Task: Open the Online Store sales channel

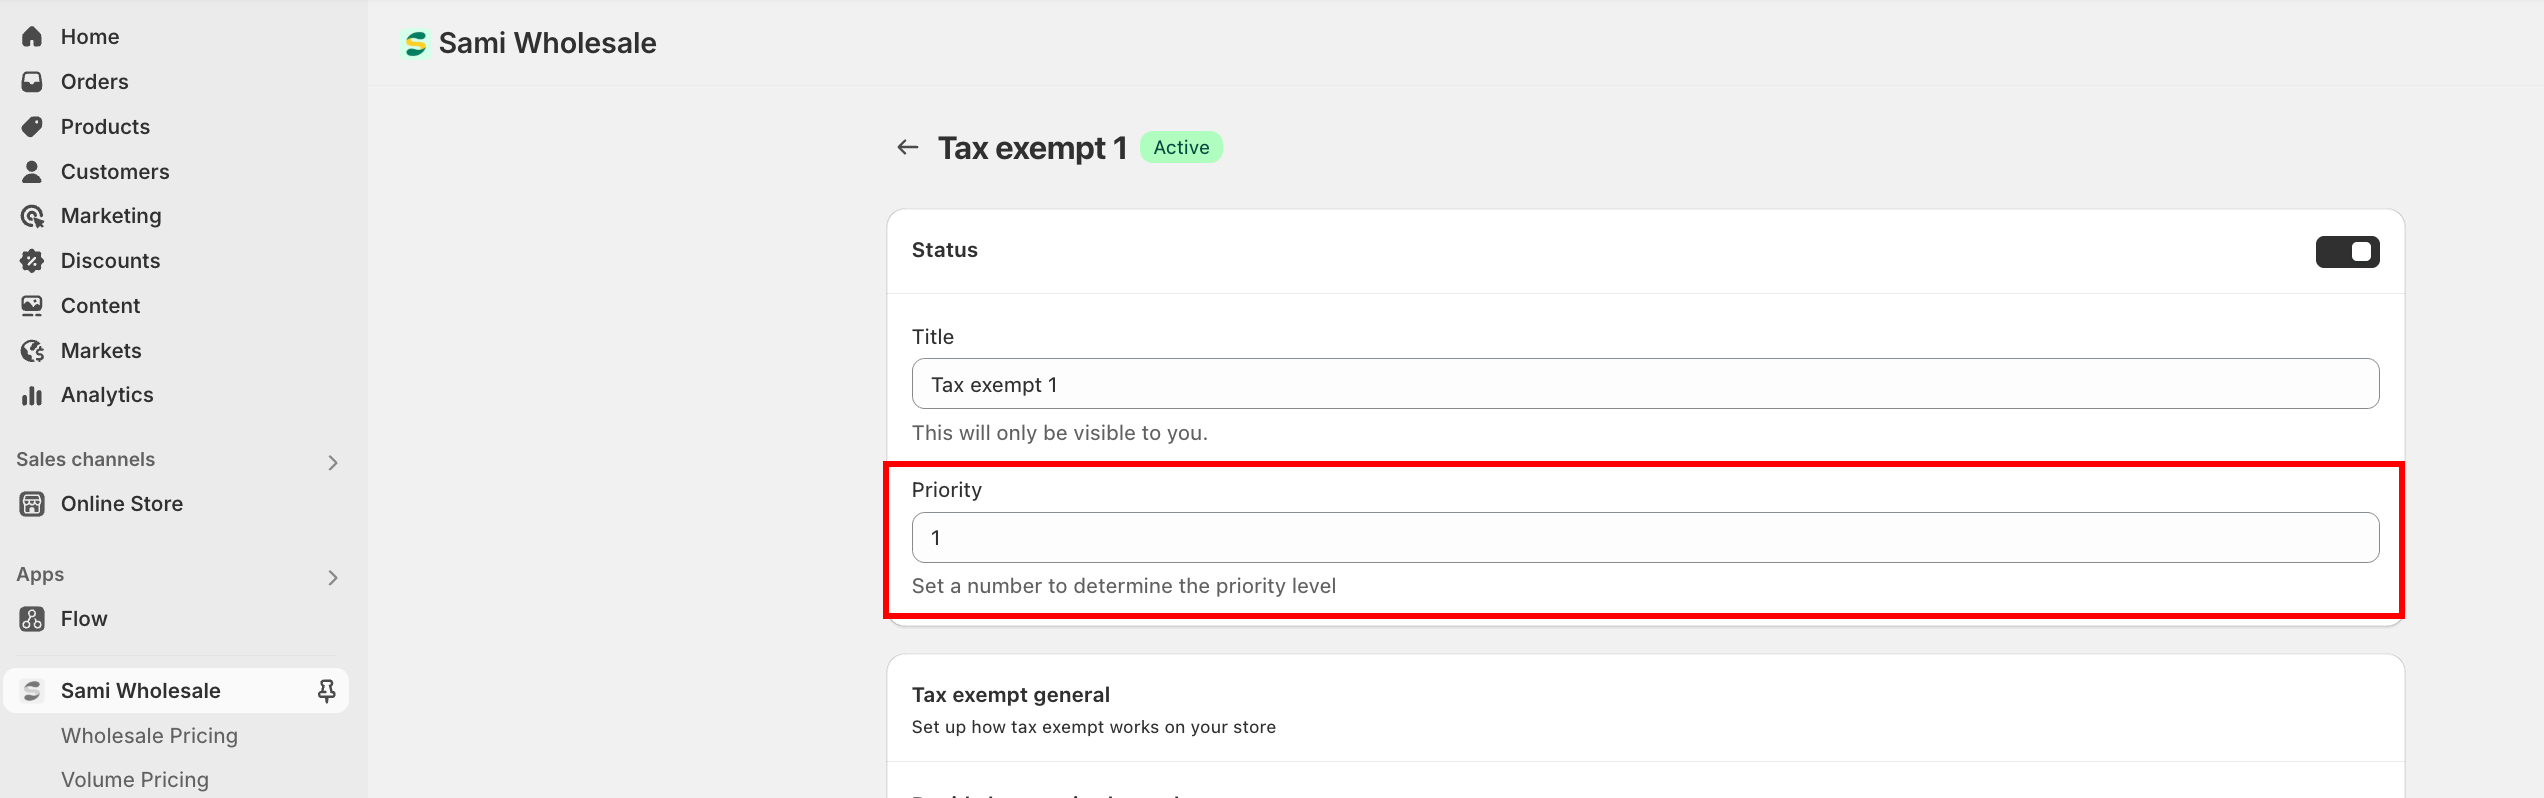Action: click(x=121, y=504)
